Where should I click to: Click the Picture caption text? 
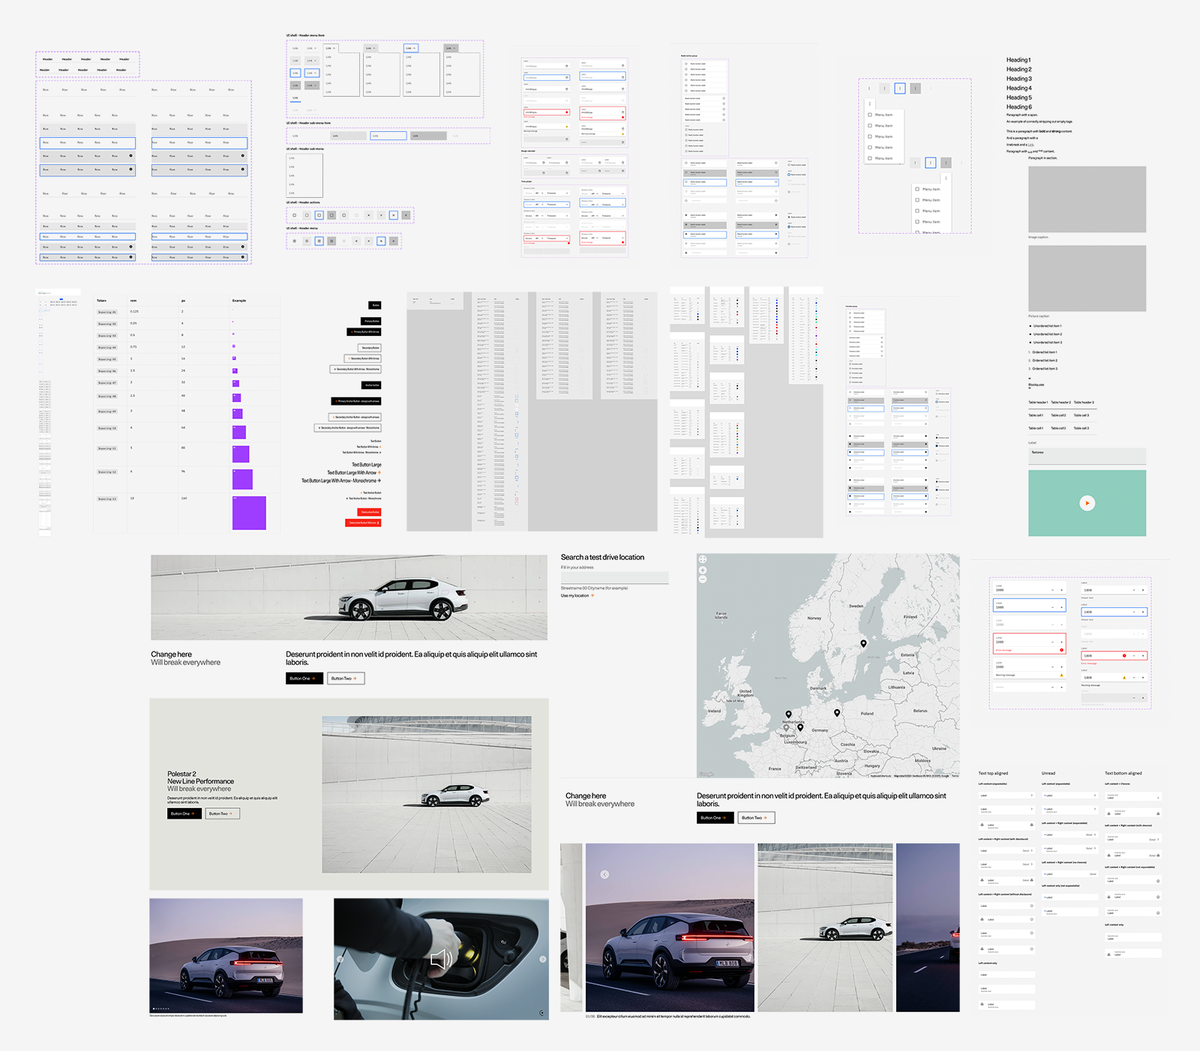pos(1039,316)
